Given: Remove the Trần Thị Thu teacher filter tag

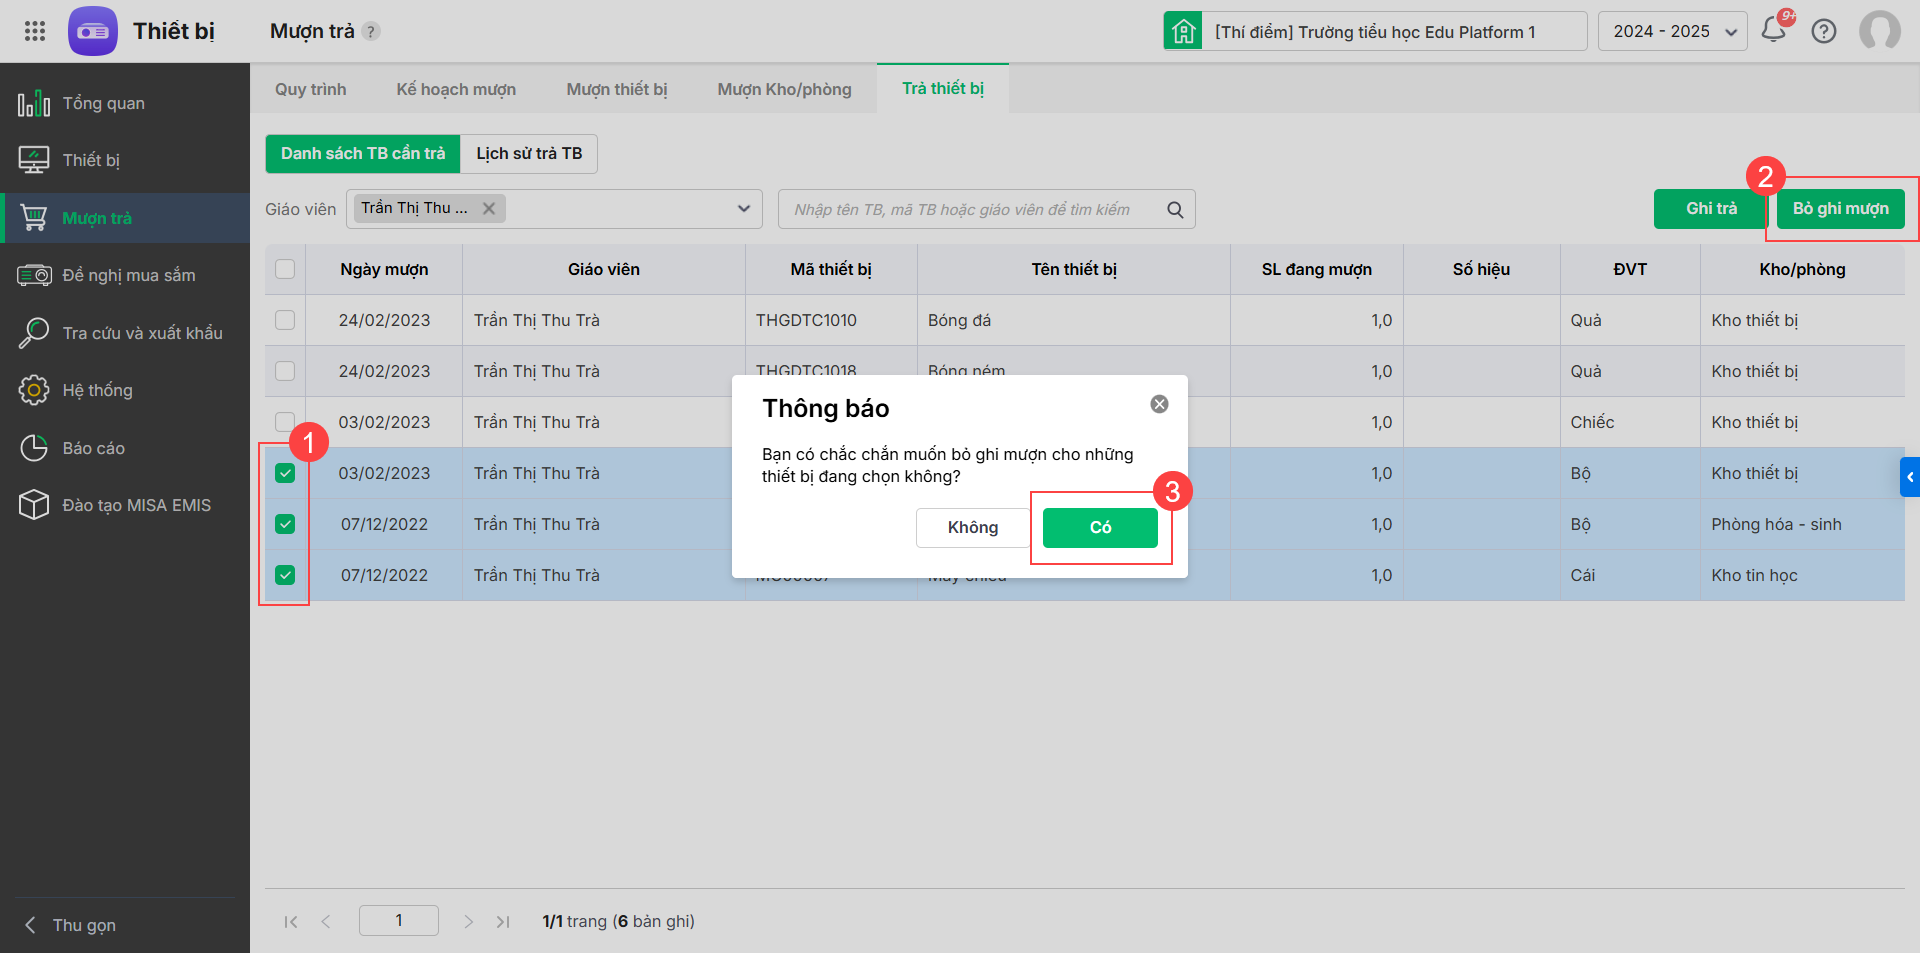Looking at the screenshot, I should tap(489, 209).
